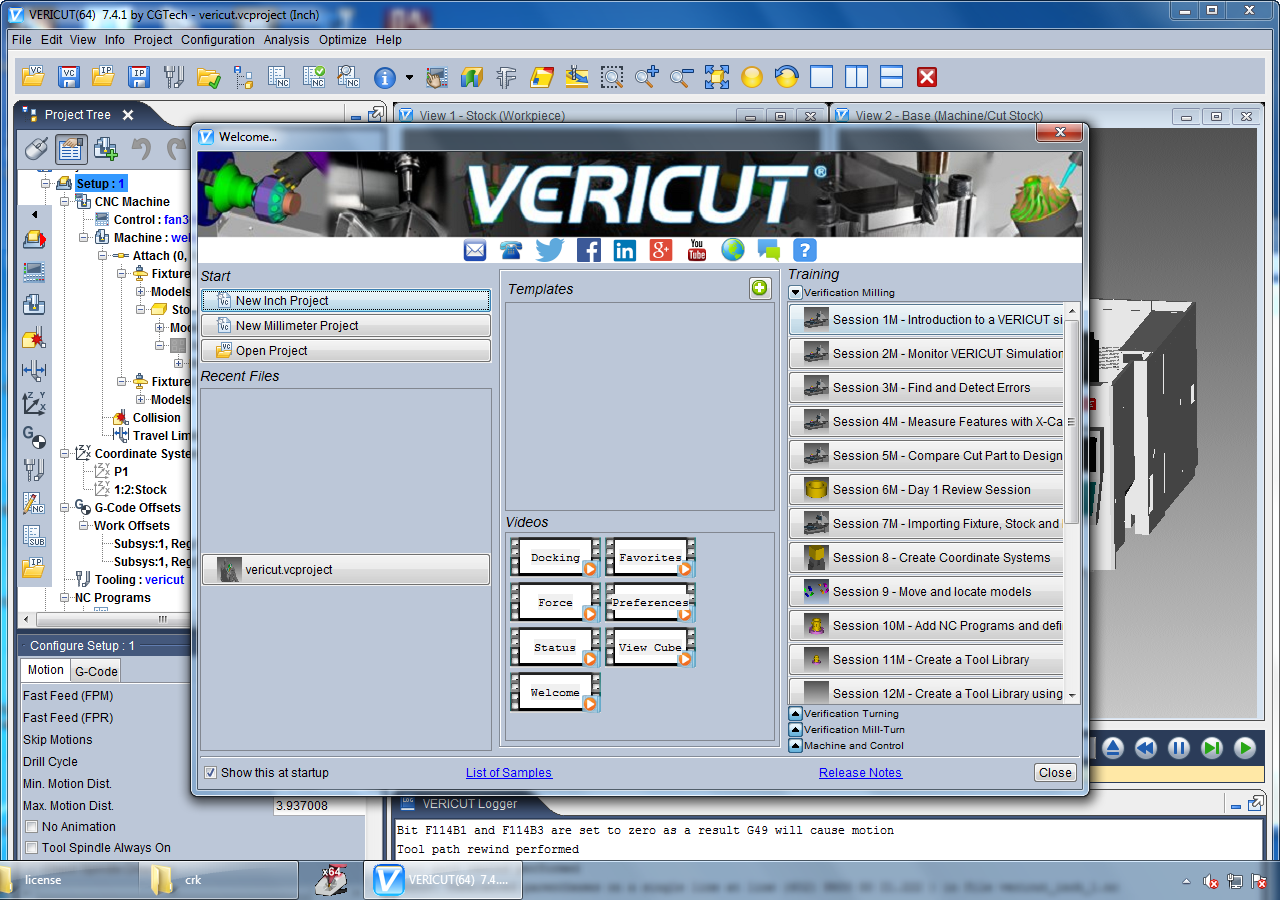
Task: Open recent file vericut.vcproject
Action: (346, 570)
